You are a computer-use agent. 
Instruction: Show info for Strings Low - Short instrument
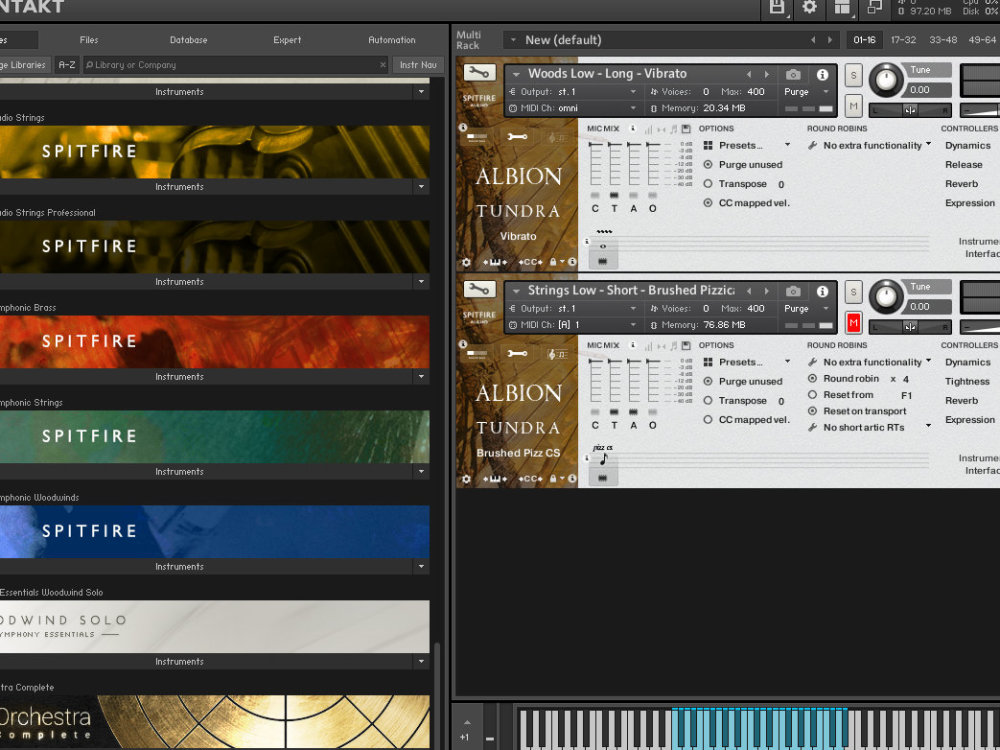coord(822,291)
